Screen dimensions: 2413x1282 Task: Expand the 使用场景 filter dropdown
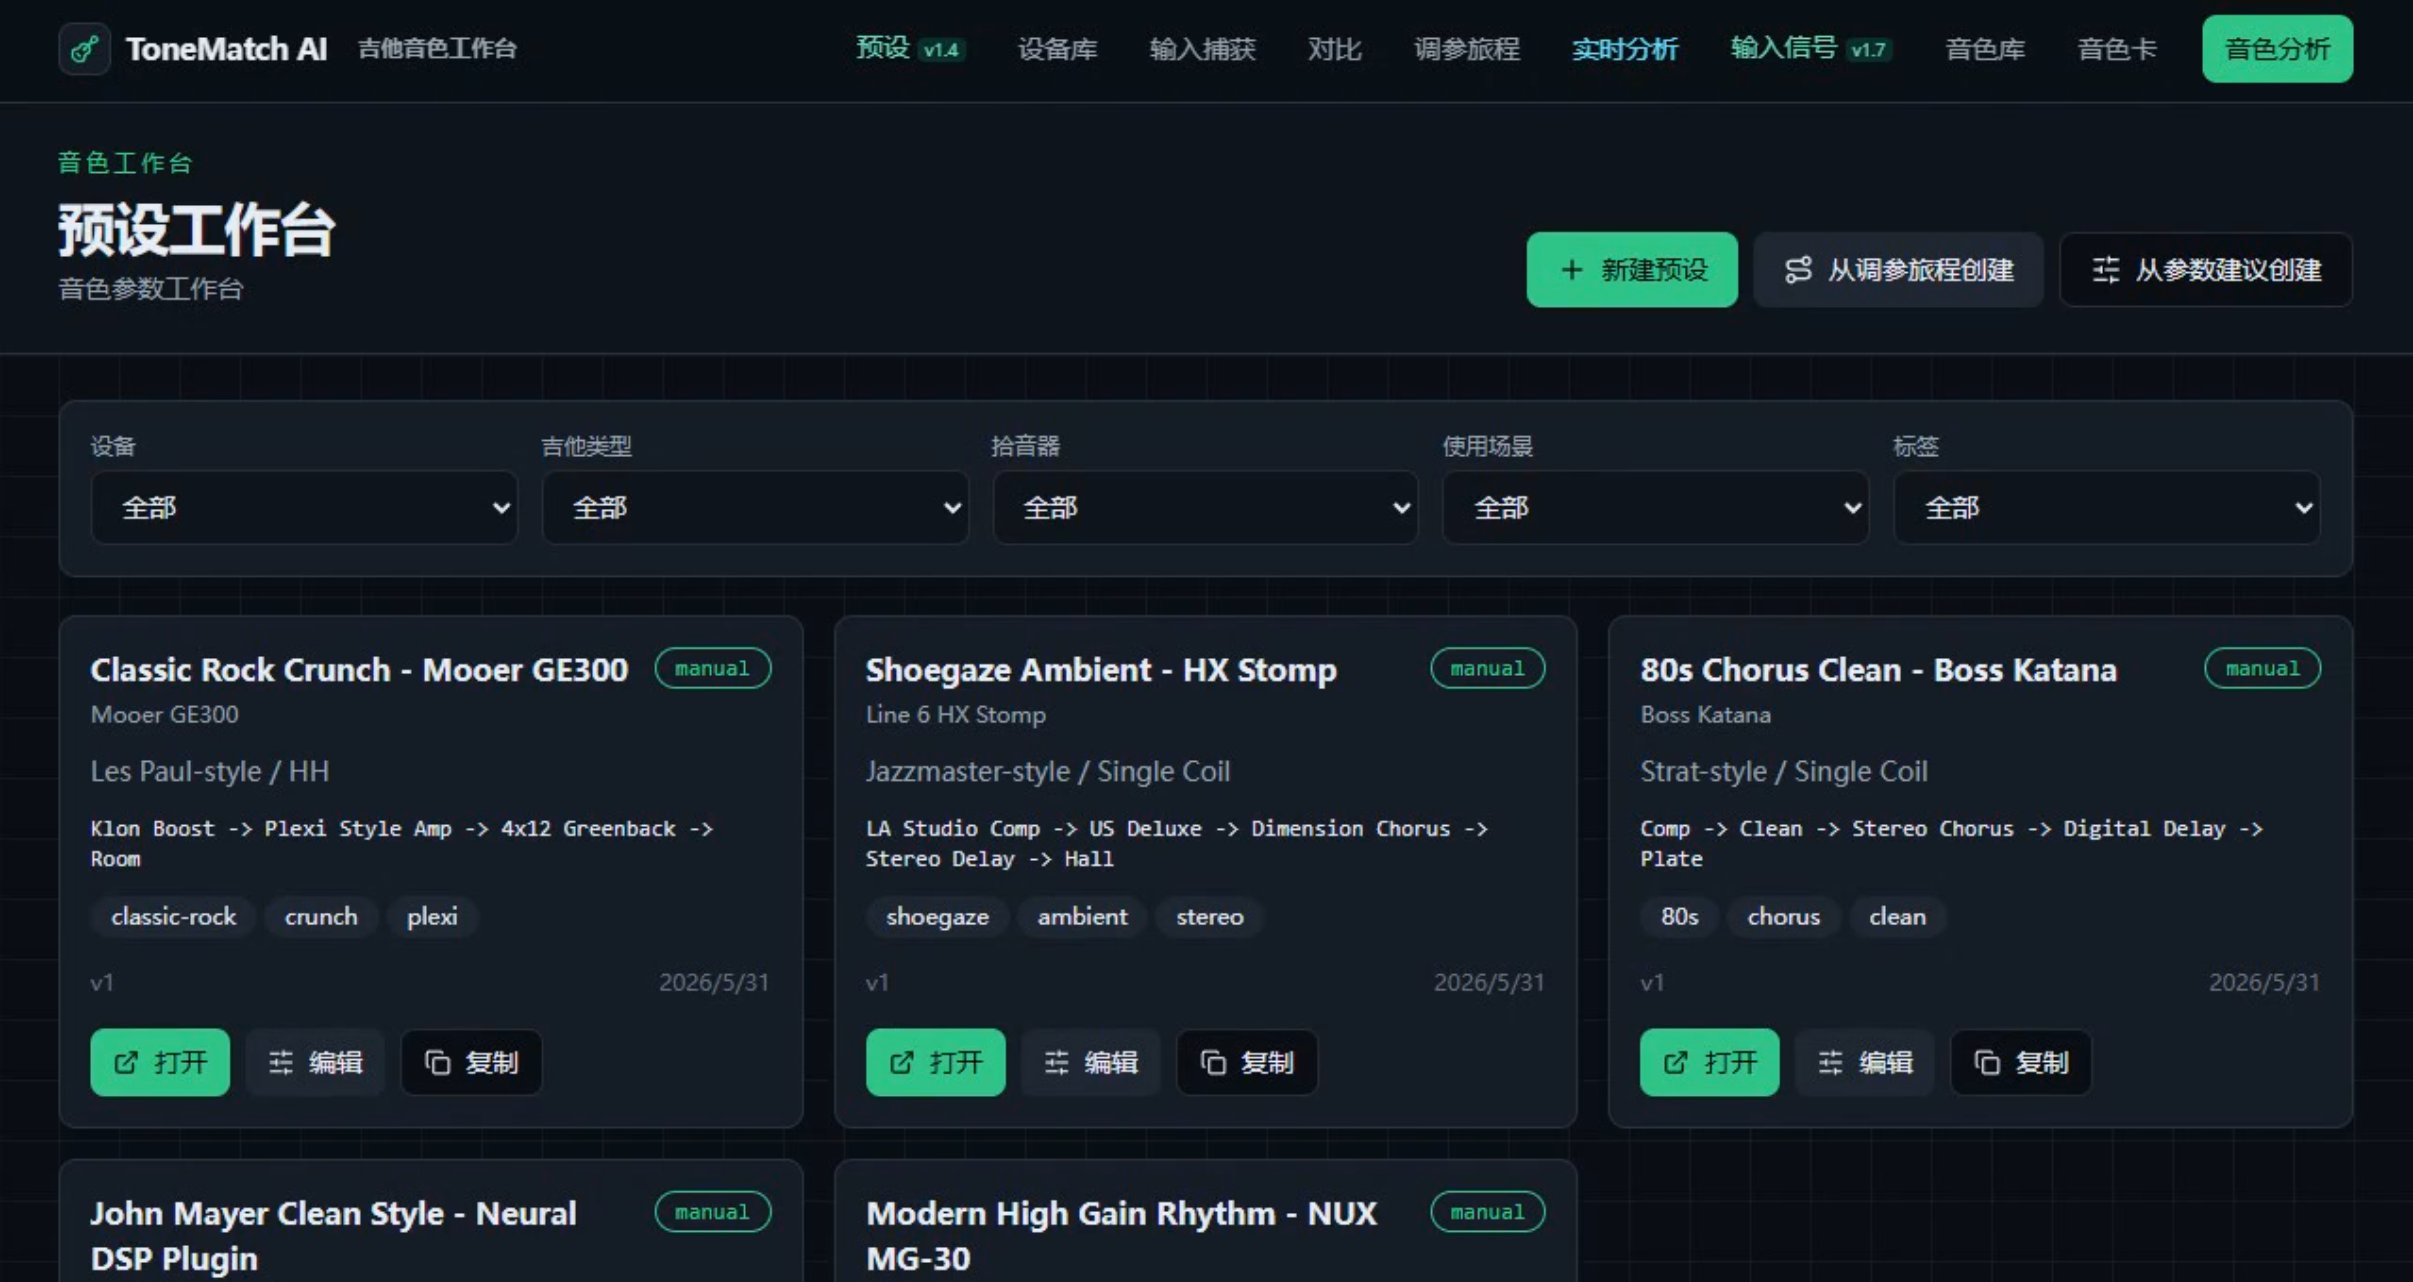[1655, 508]
